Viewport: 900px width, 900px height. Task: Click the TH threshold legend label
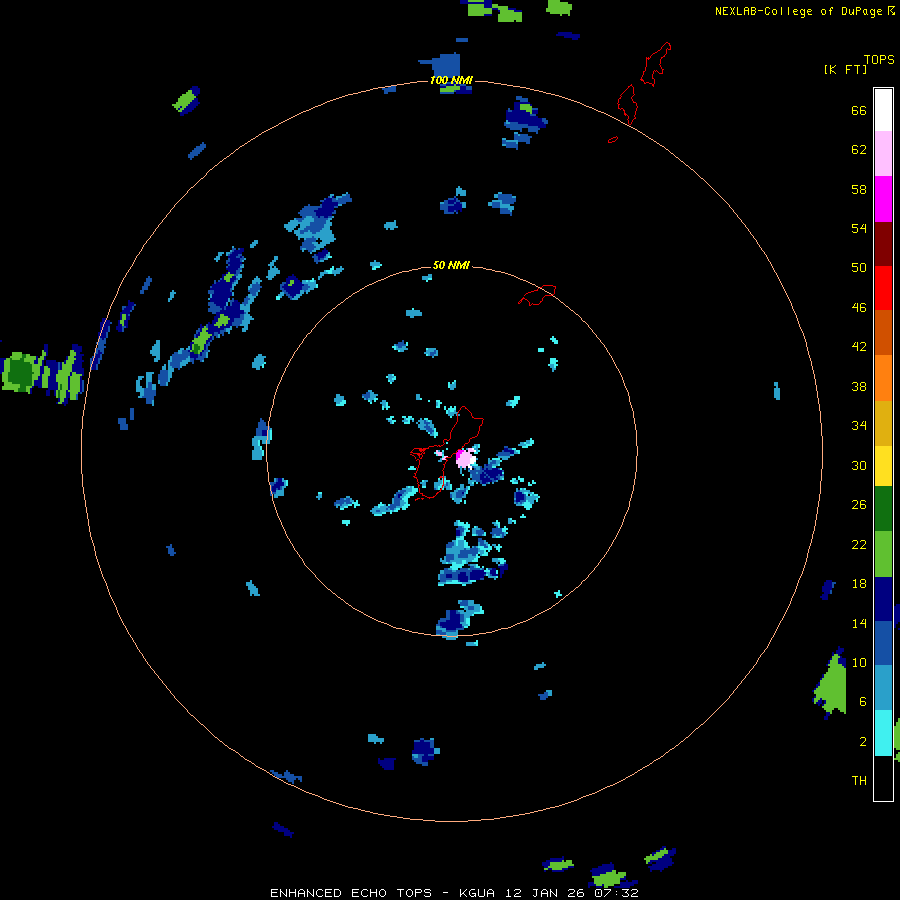[x=859, y=781]
